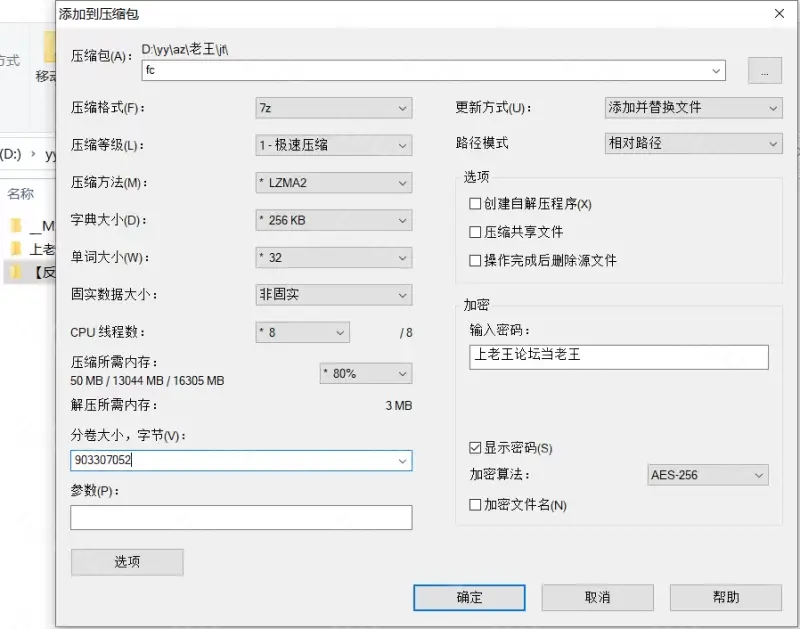The width and height of the screenshot is (800, 629).
Task: Enable 创建自解压程序 checkbox
Action: click(x=474, y=204)
